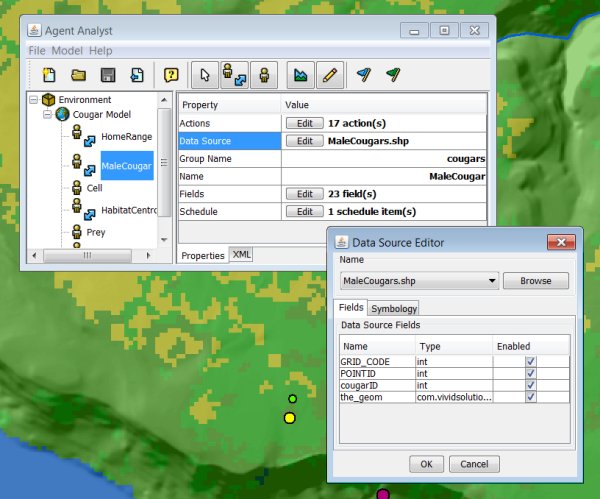
Task: Click the Type column header
Action: coord(454,347)
